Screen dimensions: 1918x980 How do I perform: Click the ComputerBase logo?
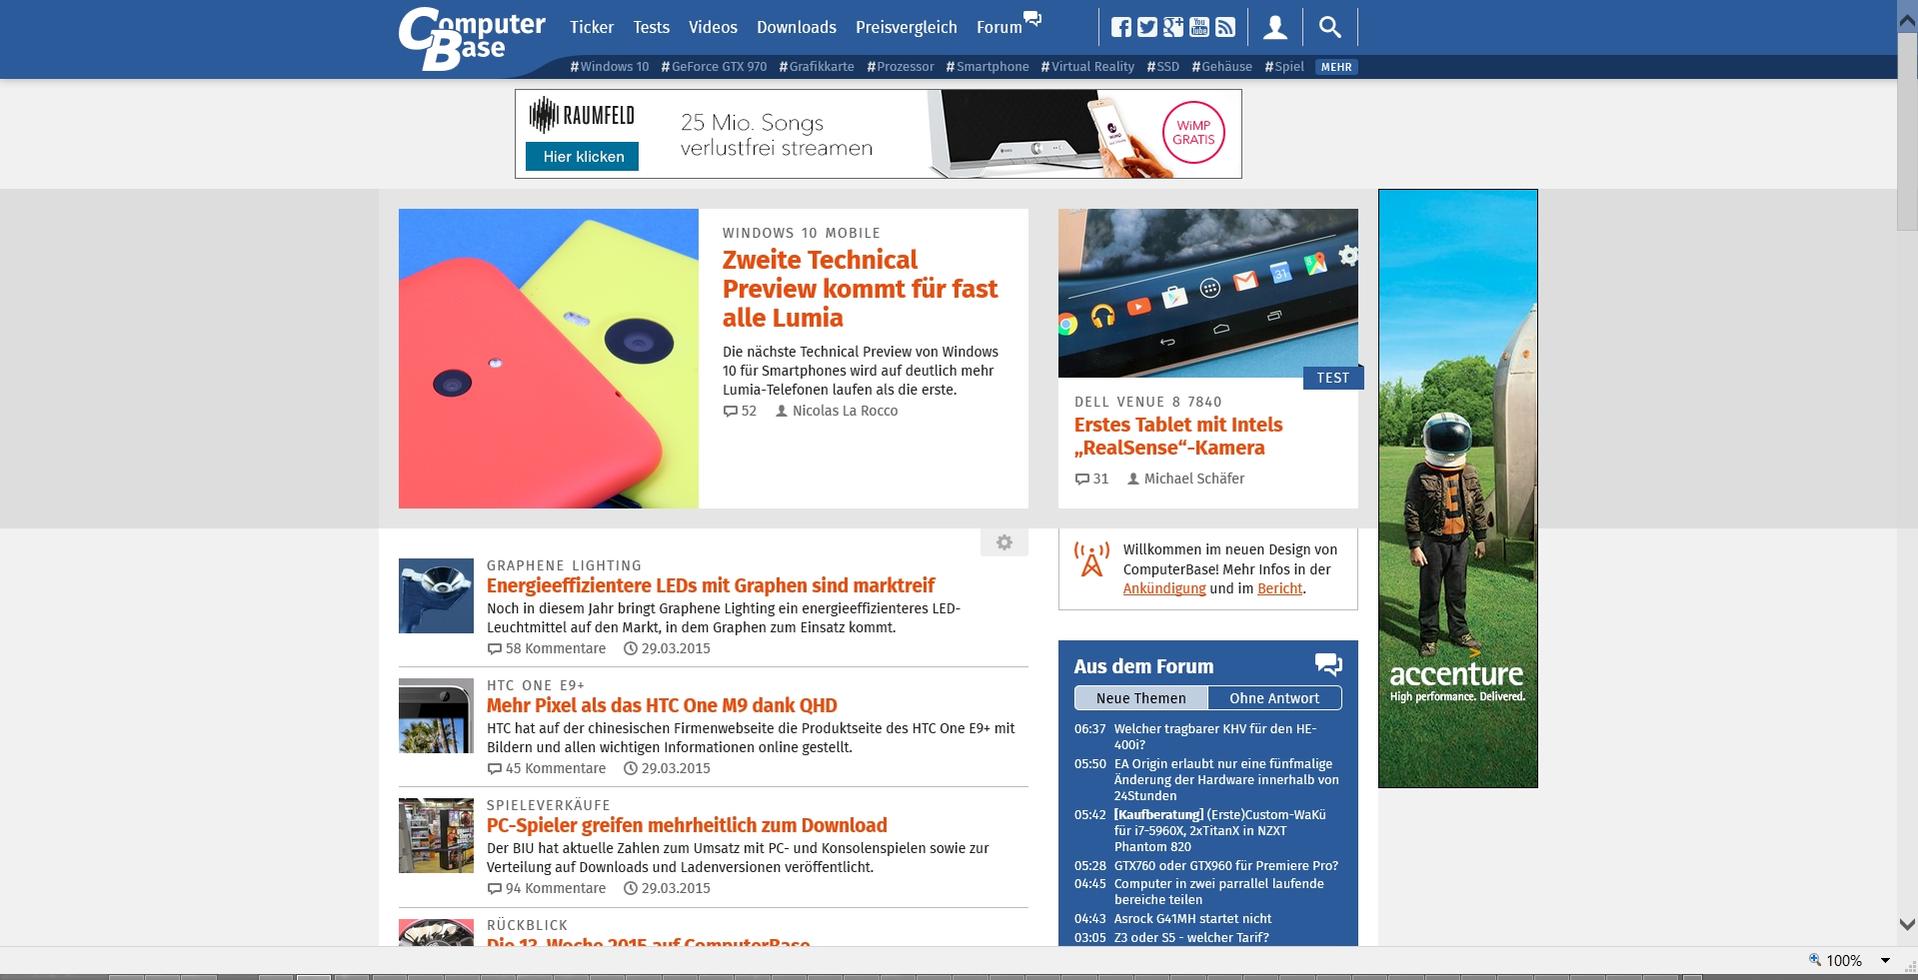[471, 39]
